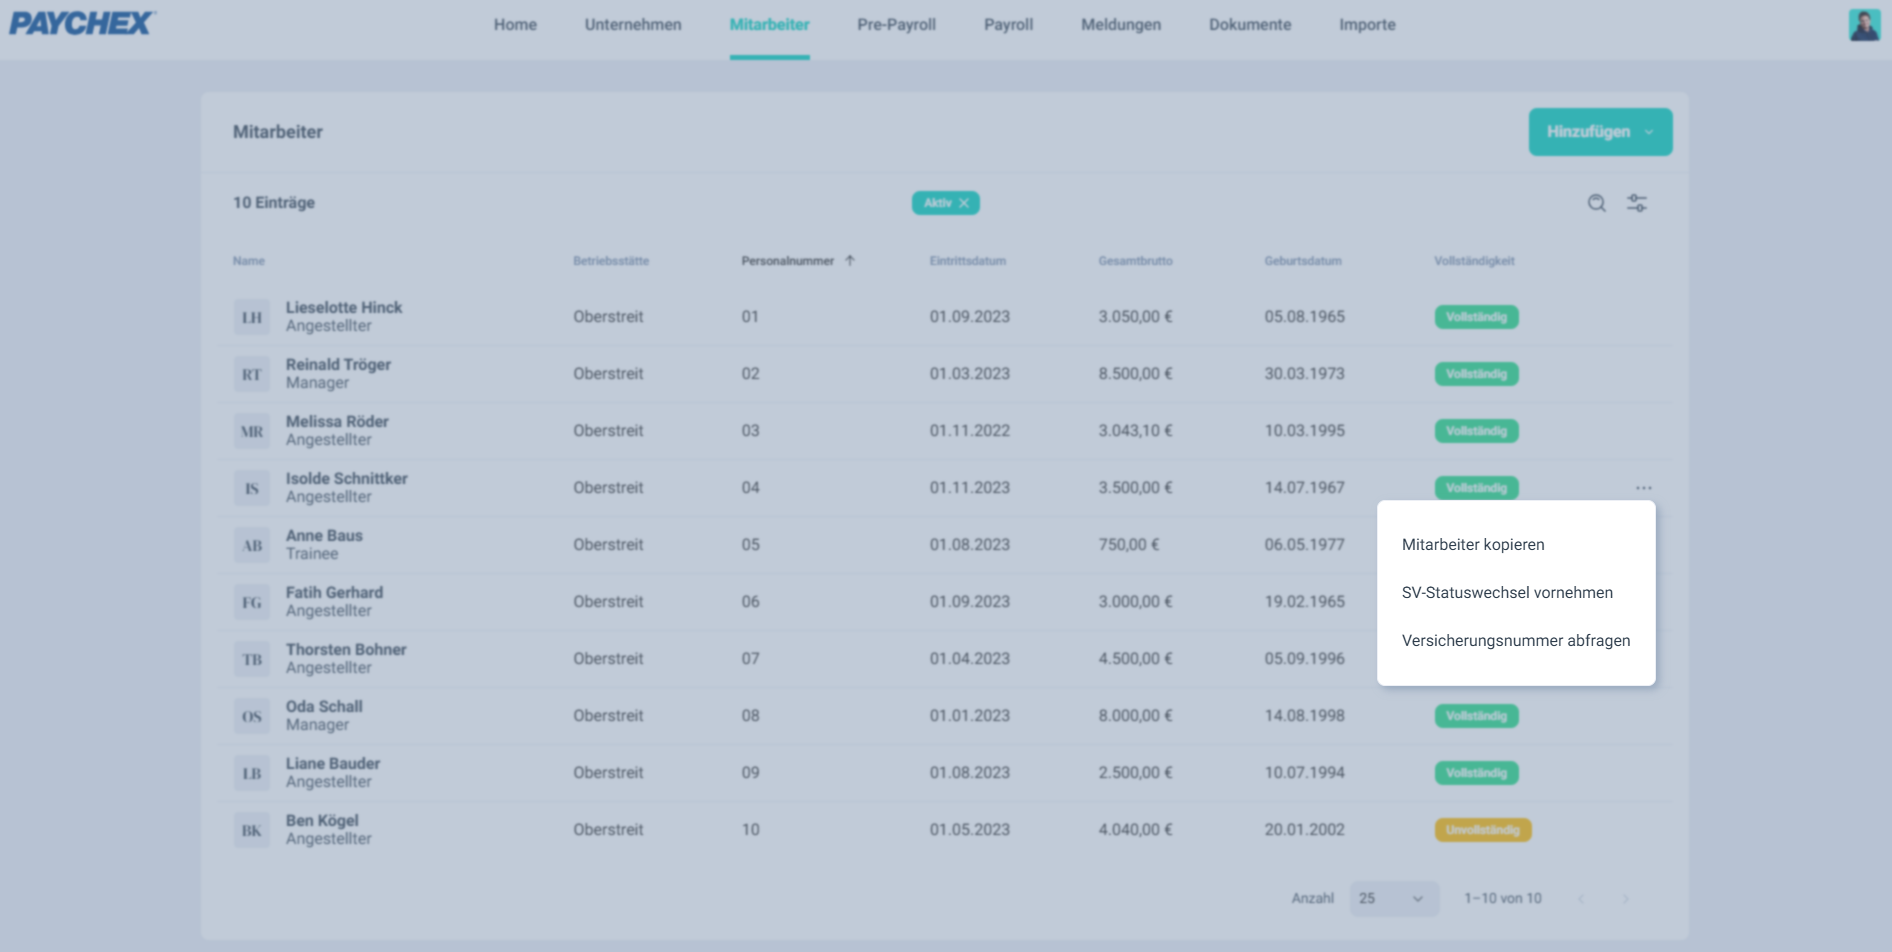The width and height of the screenshot is (1892, 952).
Task: Click the Vollständig badge for Oda Schall
Action: (1476, 716)
